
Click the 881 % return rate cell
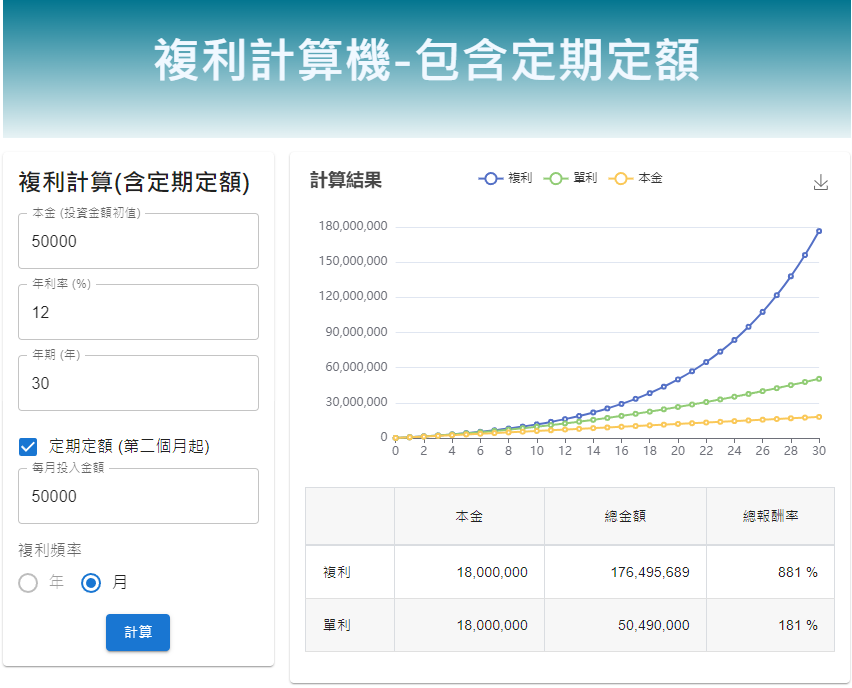click(x=770, y=572)
